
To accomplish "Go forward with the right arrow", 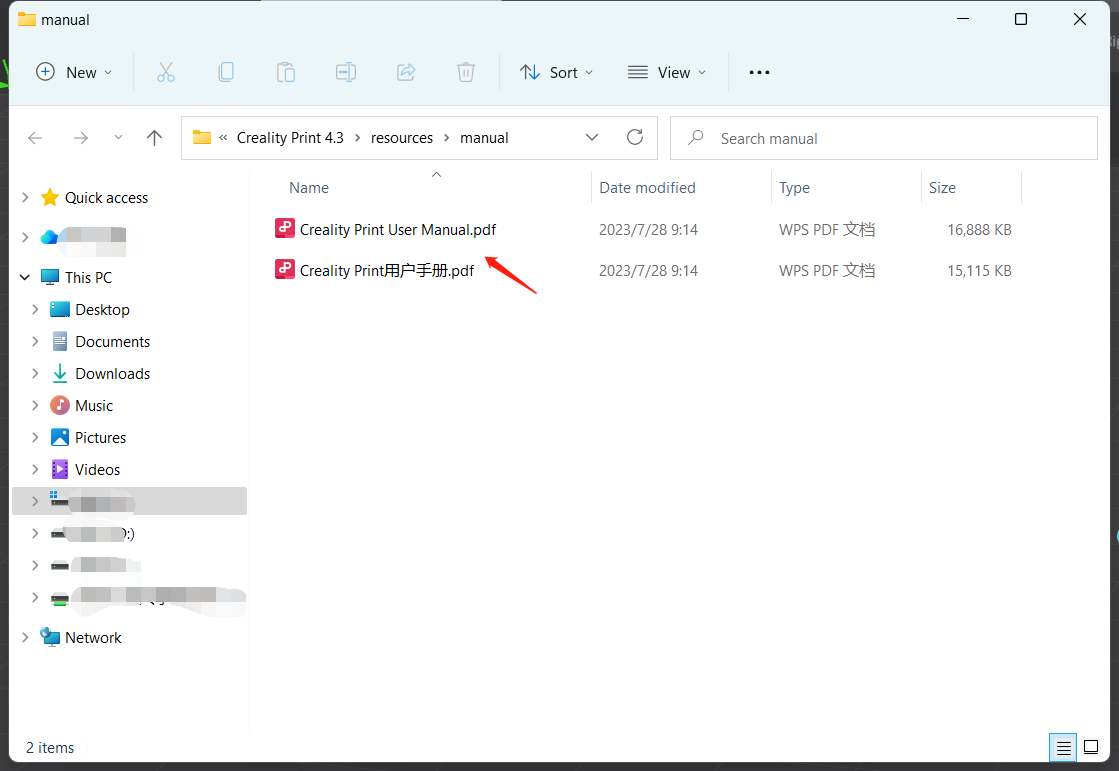I will coord(81,138).
